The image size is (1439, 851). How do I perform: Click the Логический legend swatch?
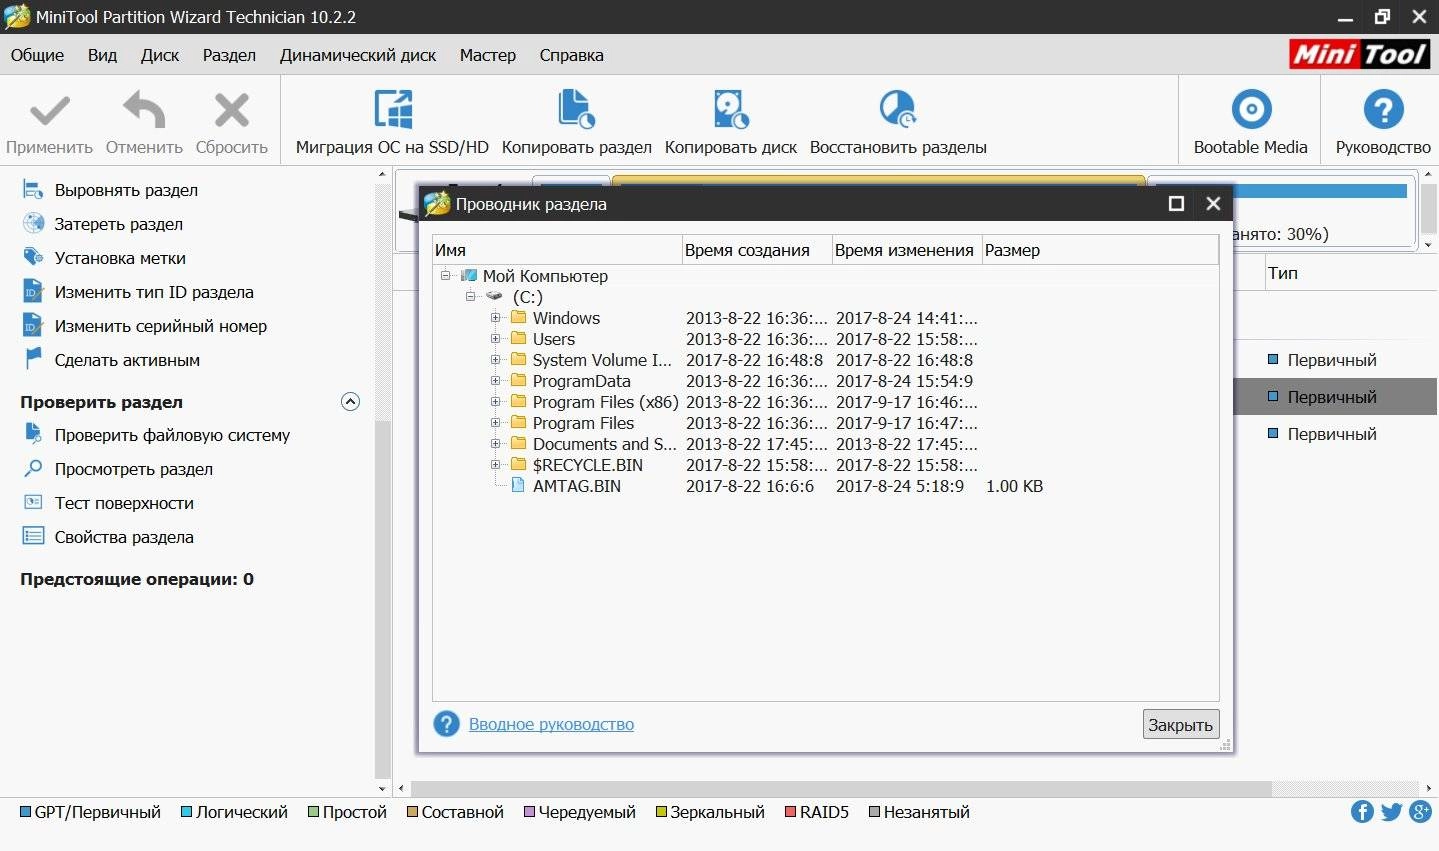[x=186, y=812]
